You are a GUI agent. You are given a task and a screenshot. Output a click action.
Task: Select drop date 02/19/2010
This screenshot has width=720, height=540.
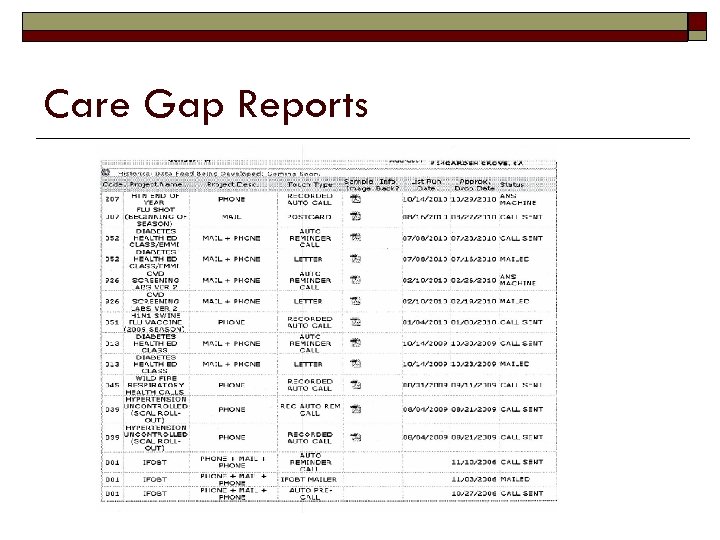[473, 301]
